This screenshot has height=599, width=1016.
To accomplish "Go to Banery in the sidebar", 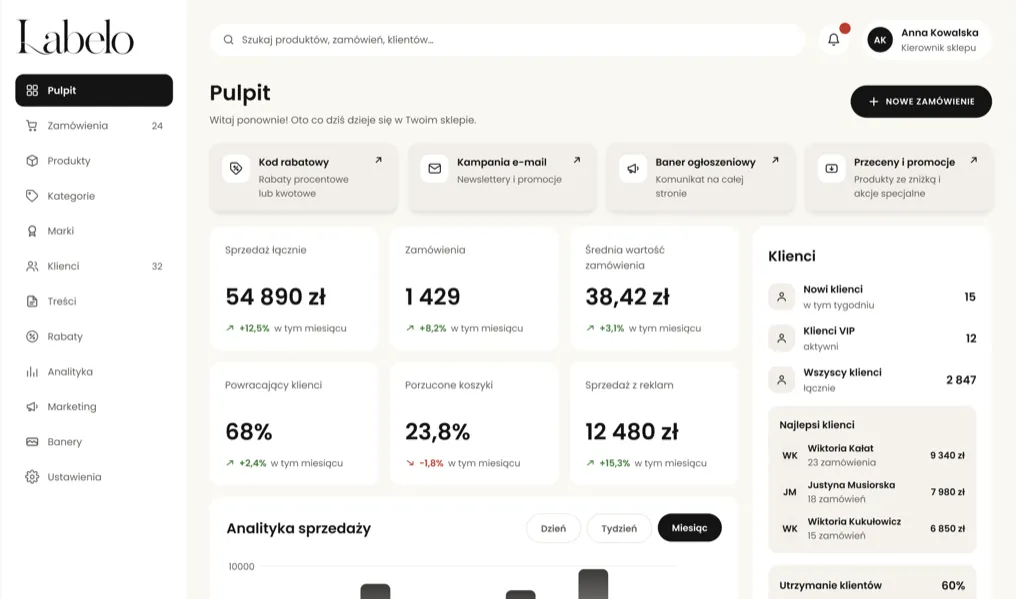I will click(94, 441).
